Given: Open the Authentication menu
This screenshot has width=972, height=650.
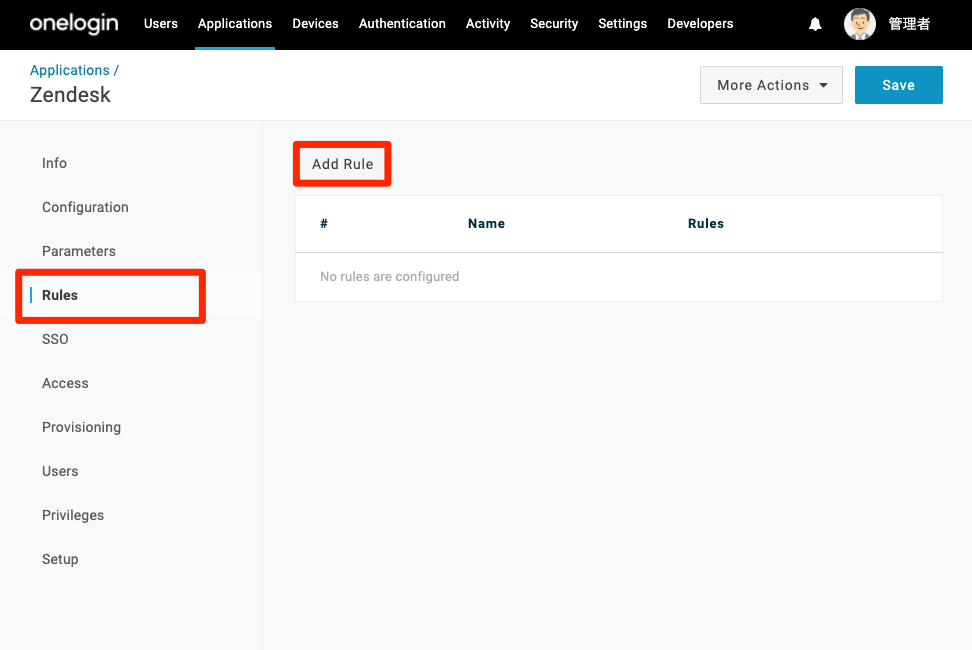Looking at the screenshot, I should [x=402, y=24].
